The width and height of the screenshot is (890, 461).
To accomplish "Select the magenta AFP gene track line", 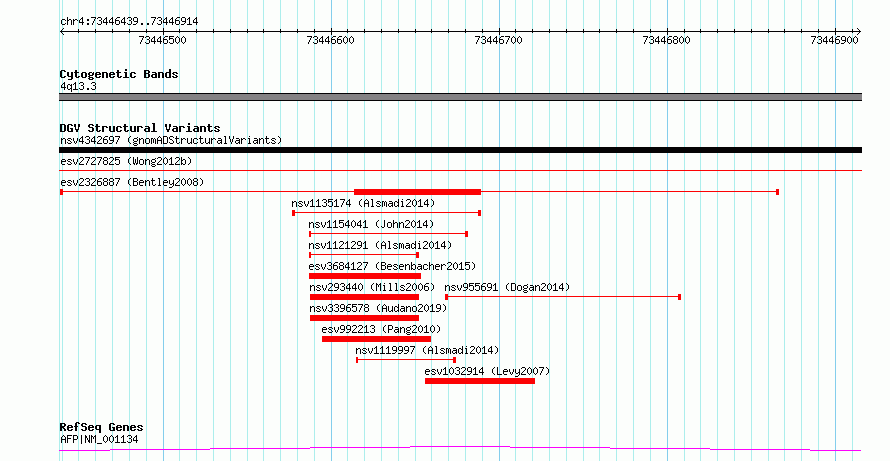I will 460,449.
